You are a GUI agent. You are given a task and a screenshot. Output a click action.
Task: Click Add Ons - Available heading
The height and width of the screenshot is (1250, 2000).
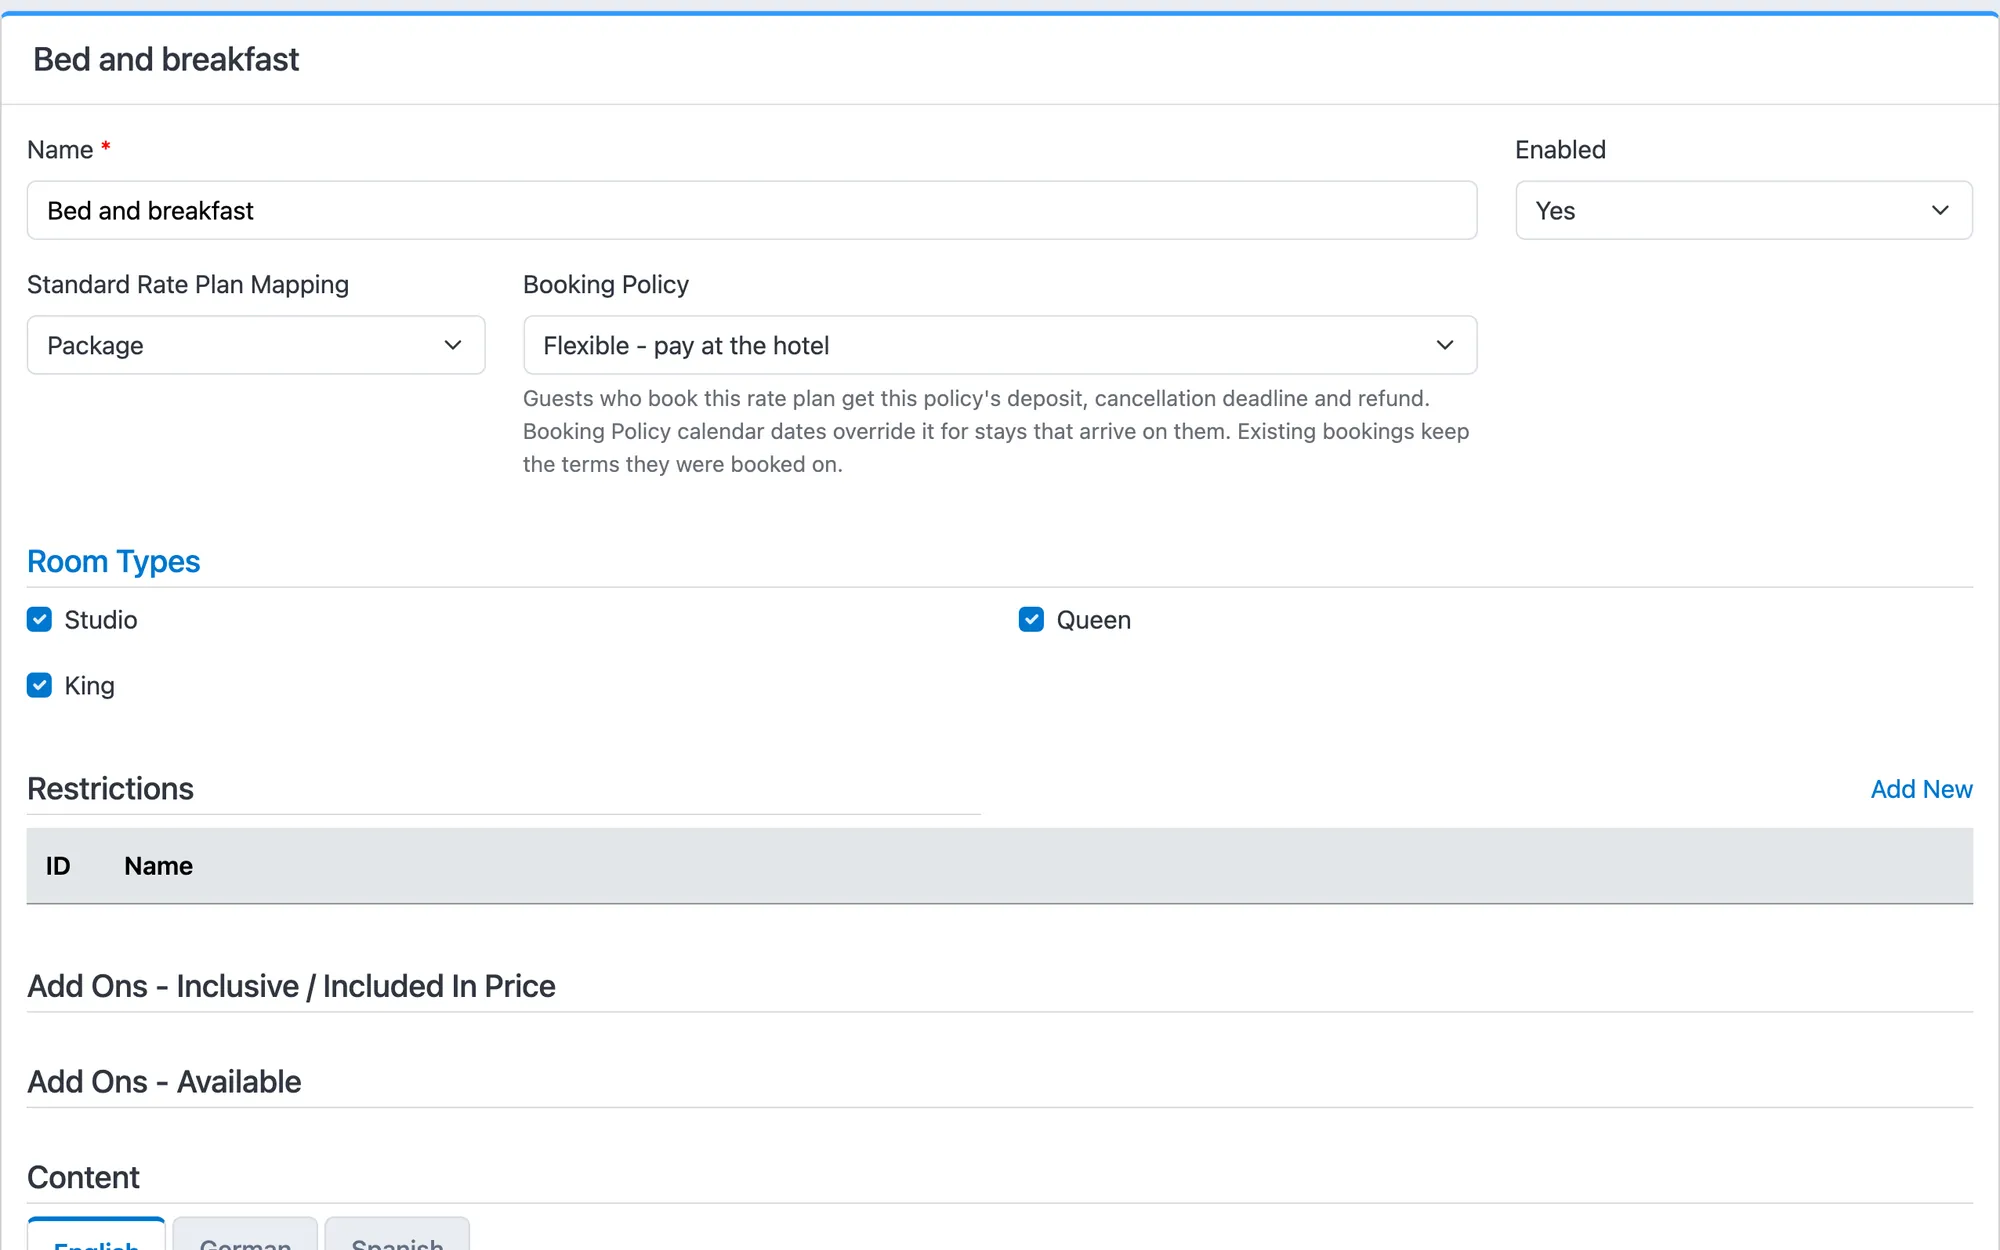point(164,1082)
